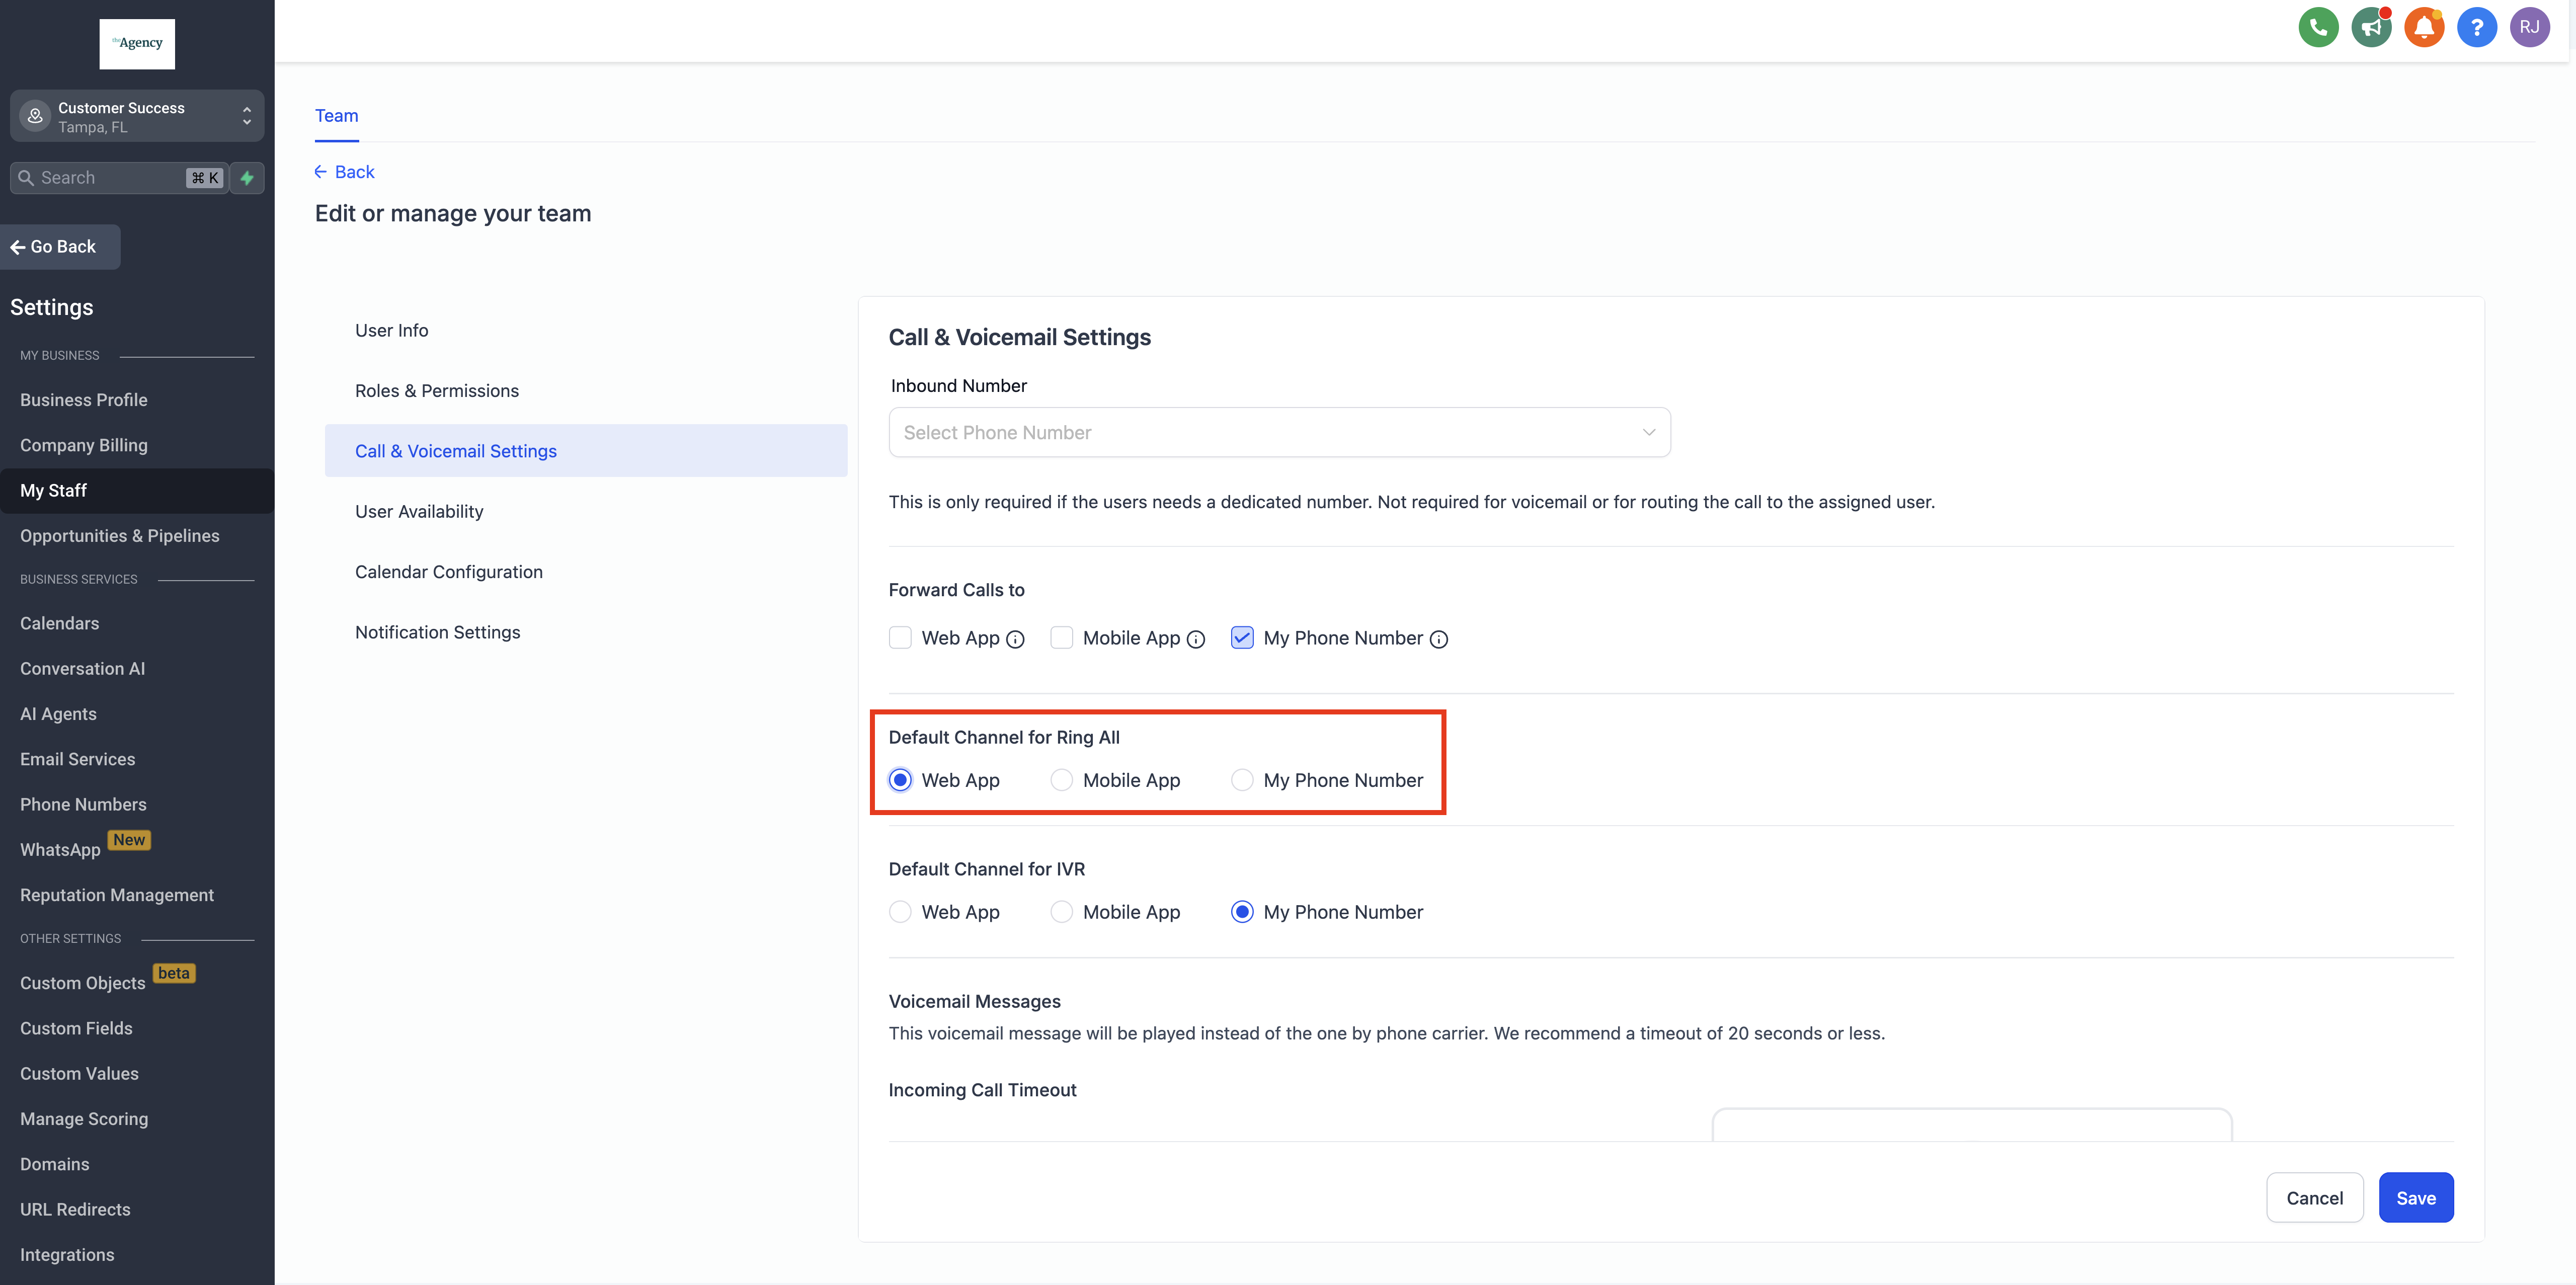Select Web App for IVR default channel
This screenshot has height=1285, width=2576.
(x=900, y=912)
